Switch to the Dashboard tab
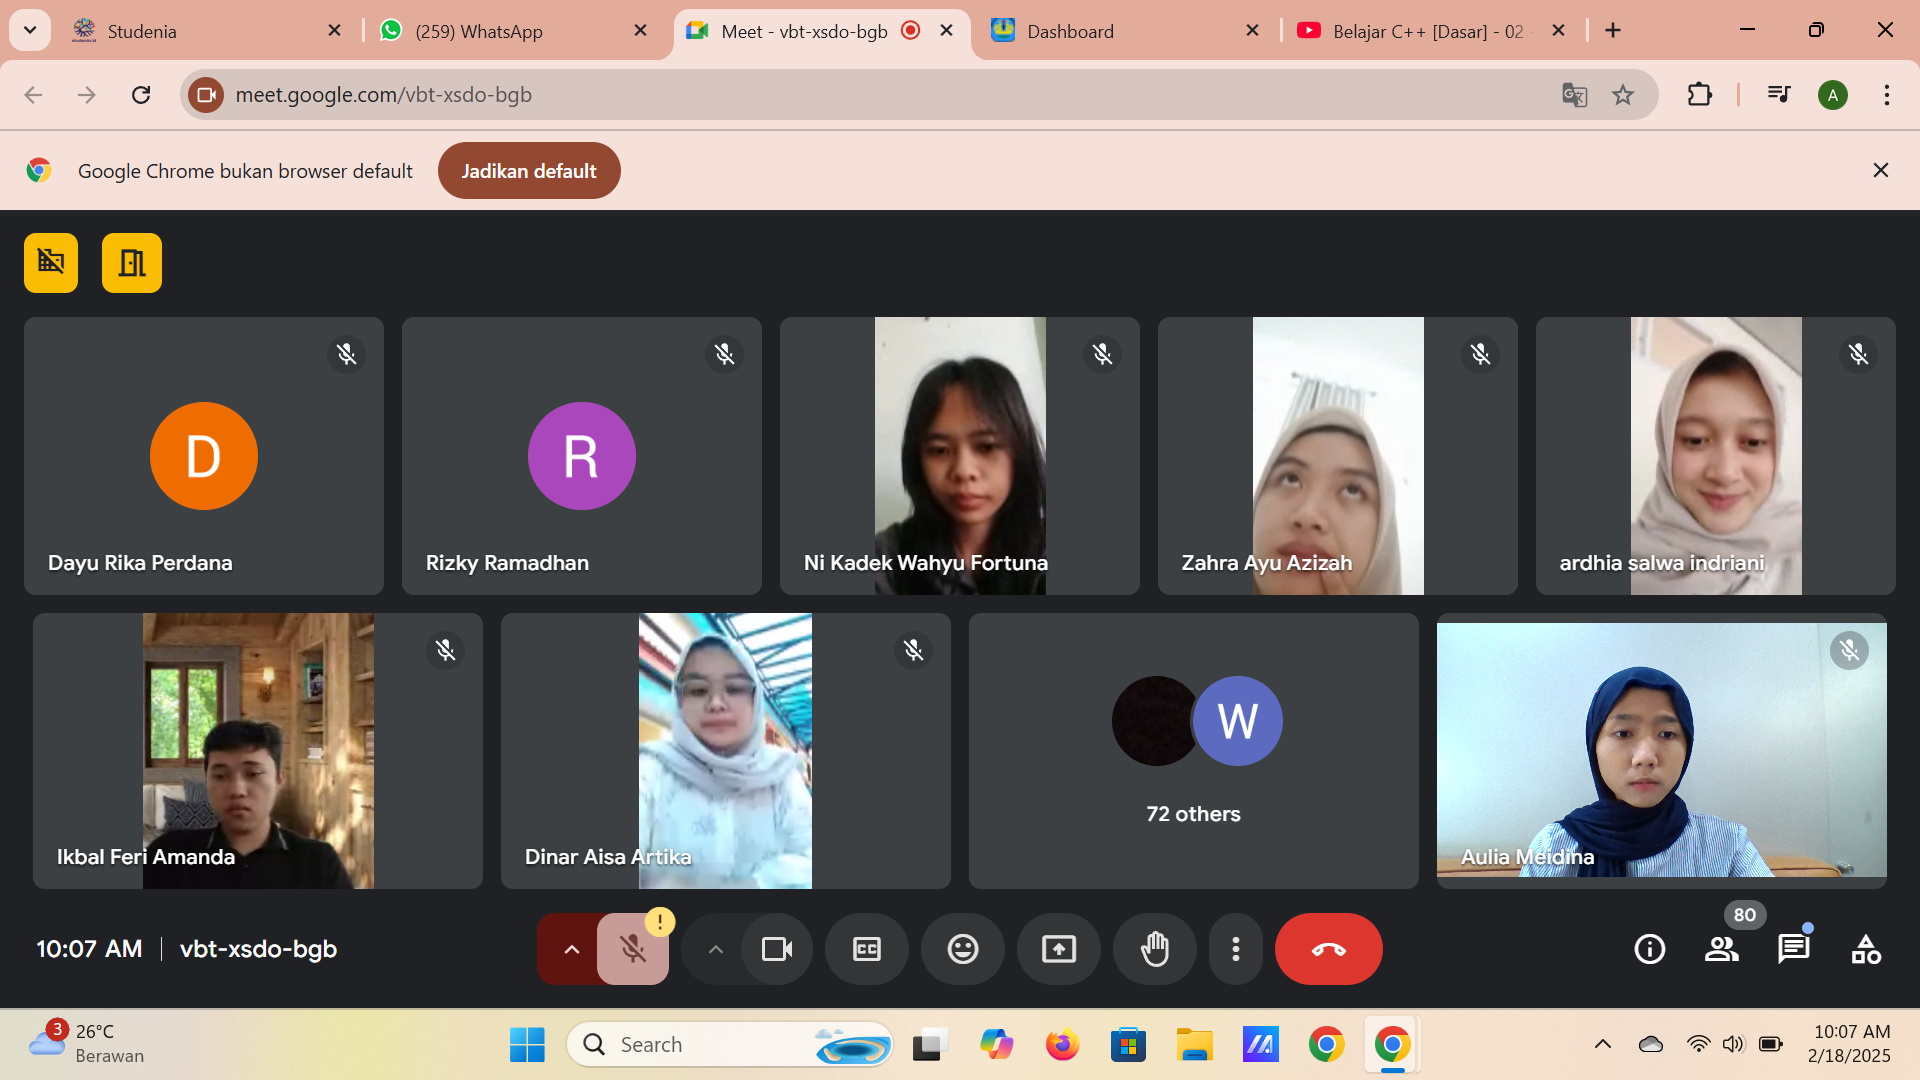The height and width of the screenshot is (1080, 1920). point(1070,31)
